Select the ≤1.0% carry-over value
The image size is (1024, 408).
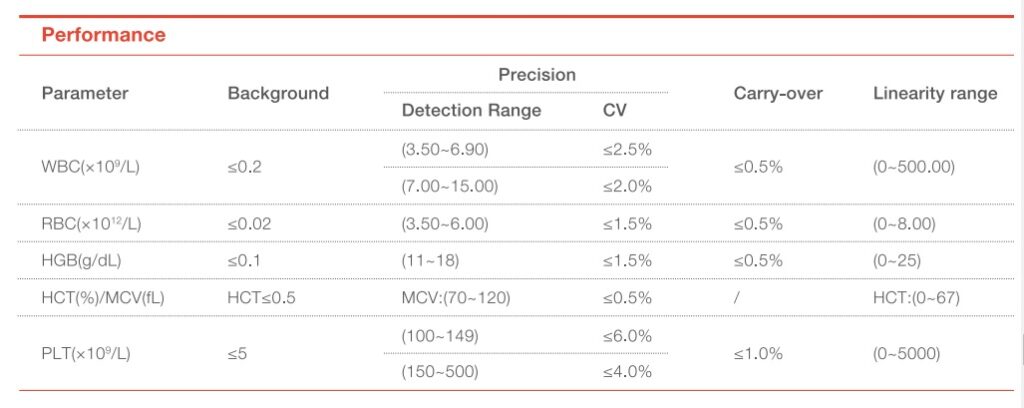pos(759,352)
